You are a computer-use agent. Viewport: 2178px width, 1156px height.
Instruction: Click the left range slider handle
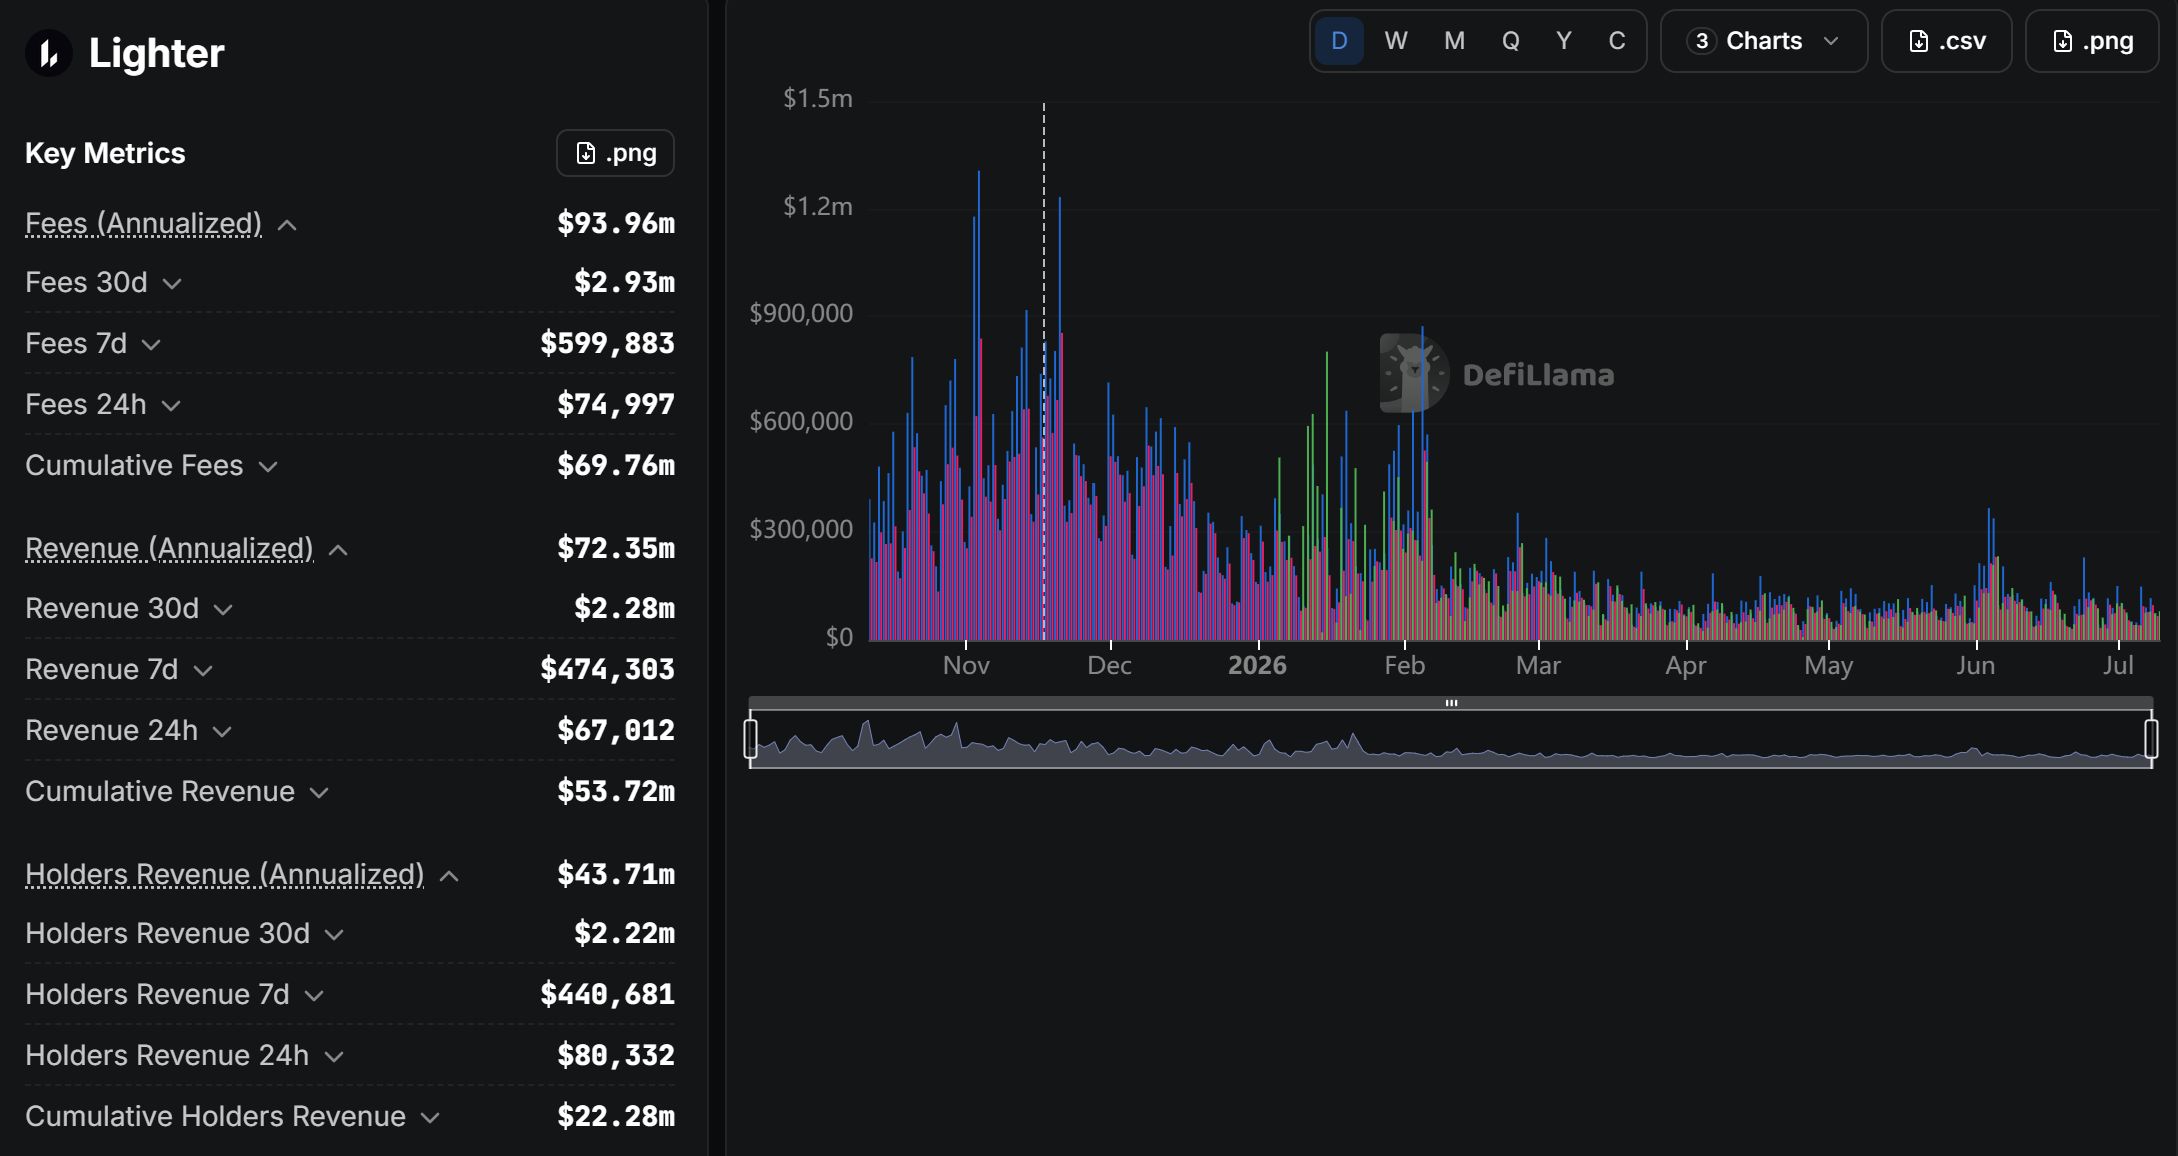[751, 739]
